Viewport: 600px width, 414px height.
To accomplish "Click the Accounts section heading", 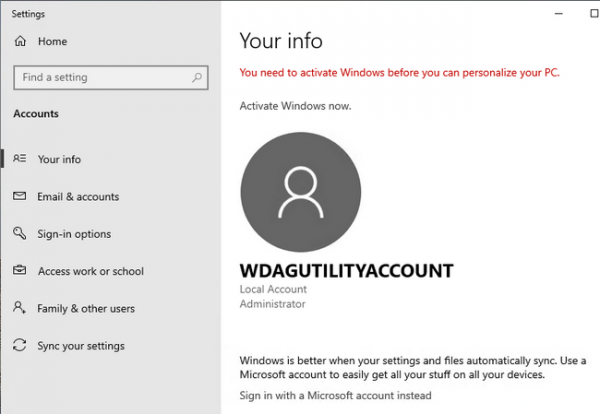I will coord(36,114).
